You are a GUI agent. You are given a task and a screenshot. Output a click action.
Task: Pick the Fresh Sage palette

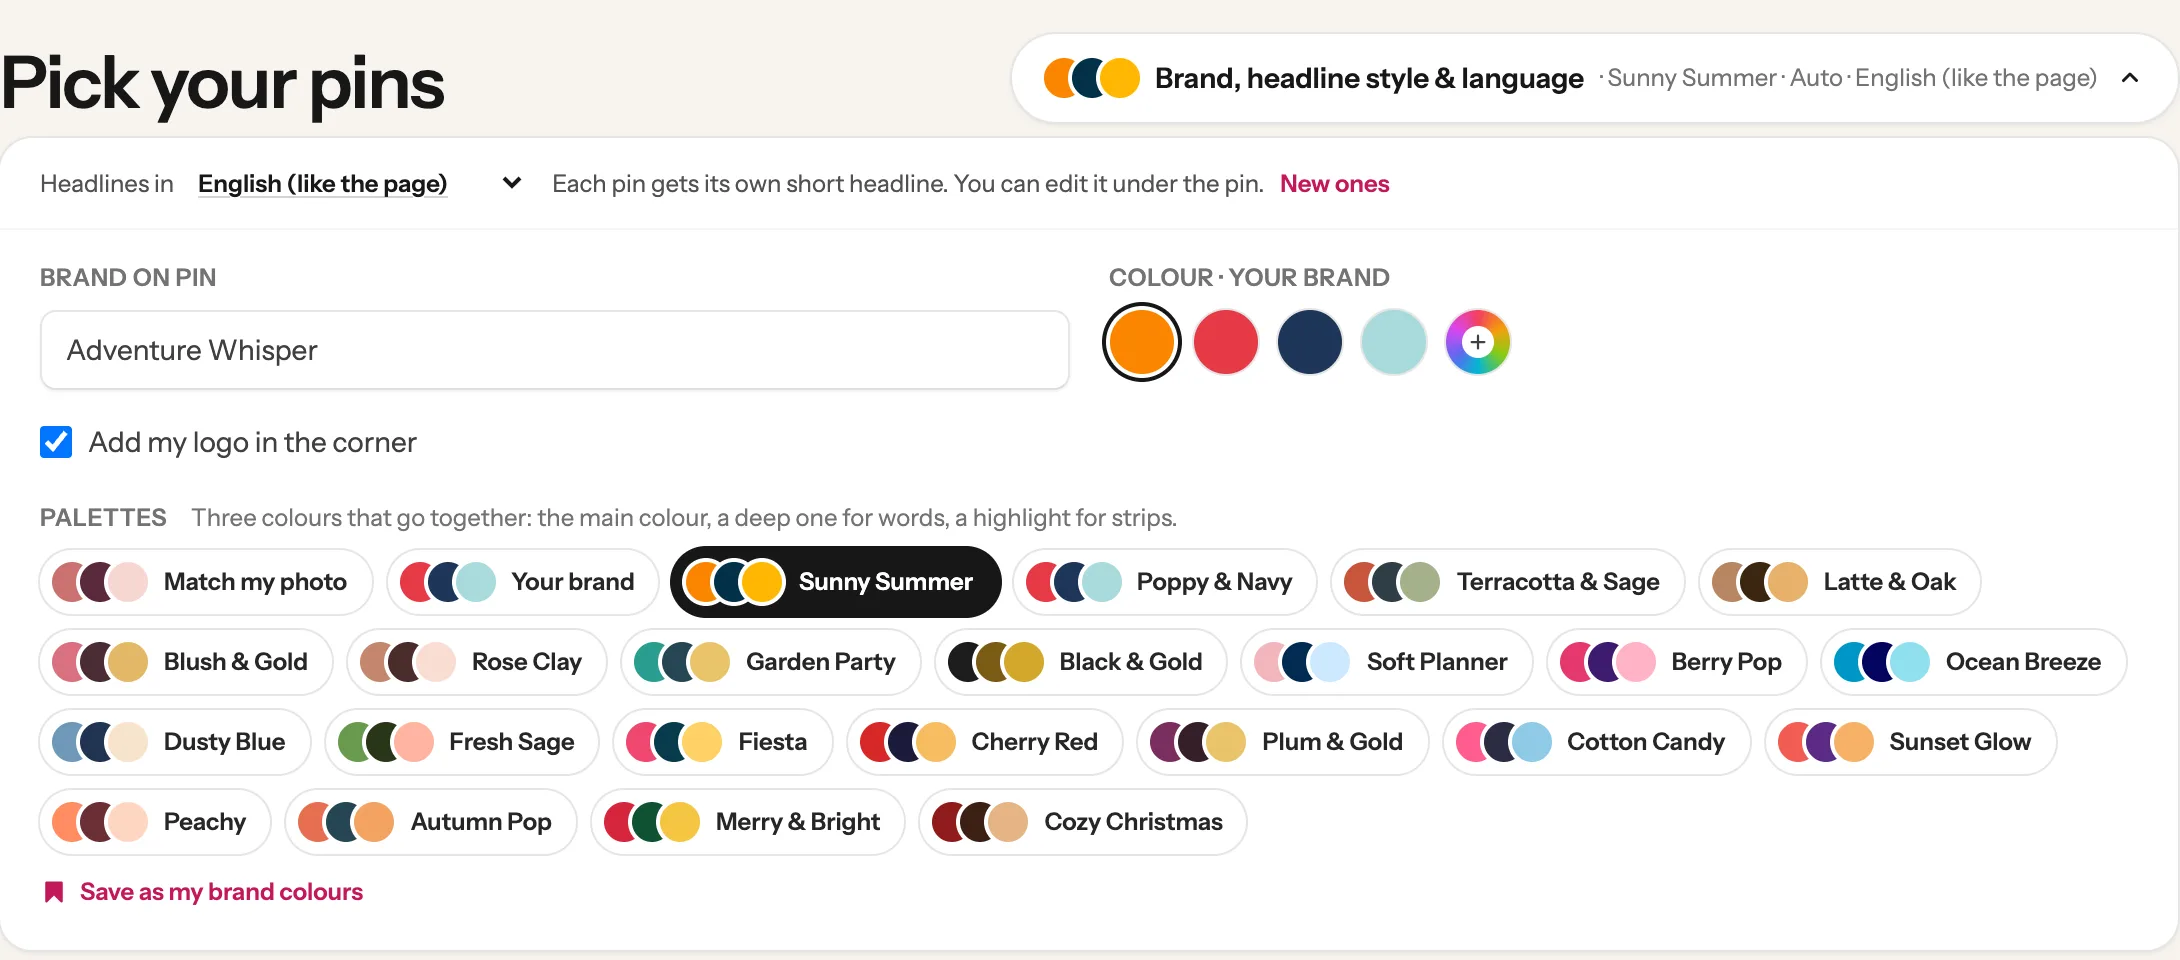(462, 742)
